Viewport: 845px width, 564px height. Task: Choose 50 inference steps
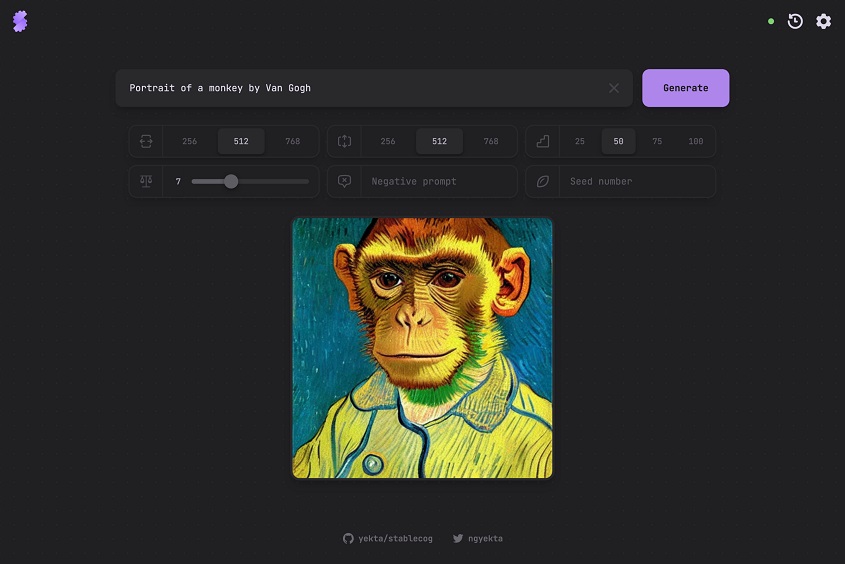618,141
